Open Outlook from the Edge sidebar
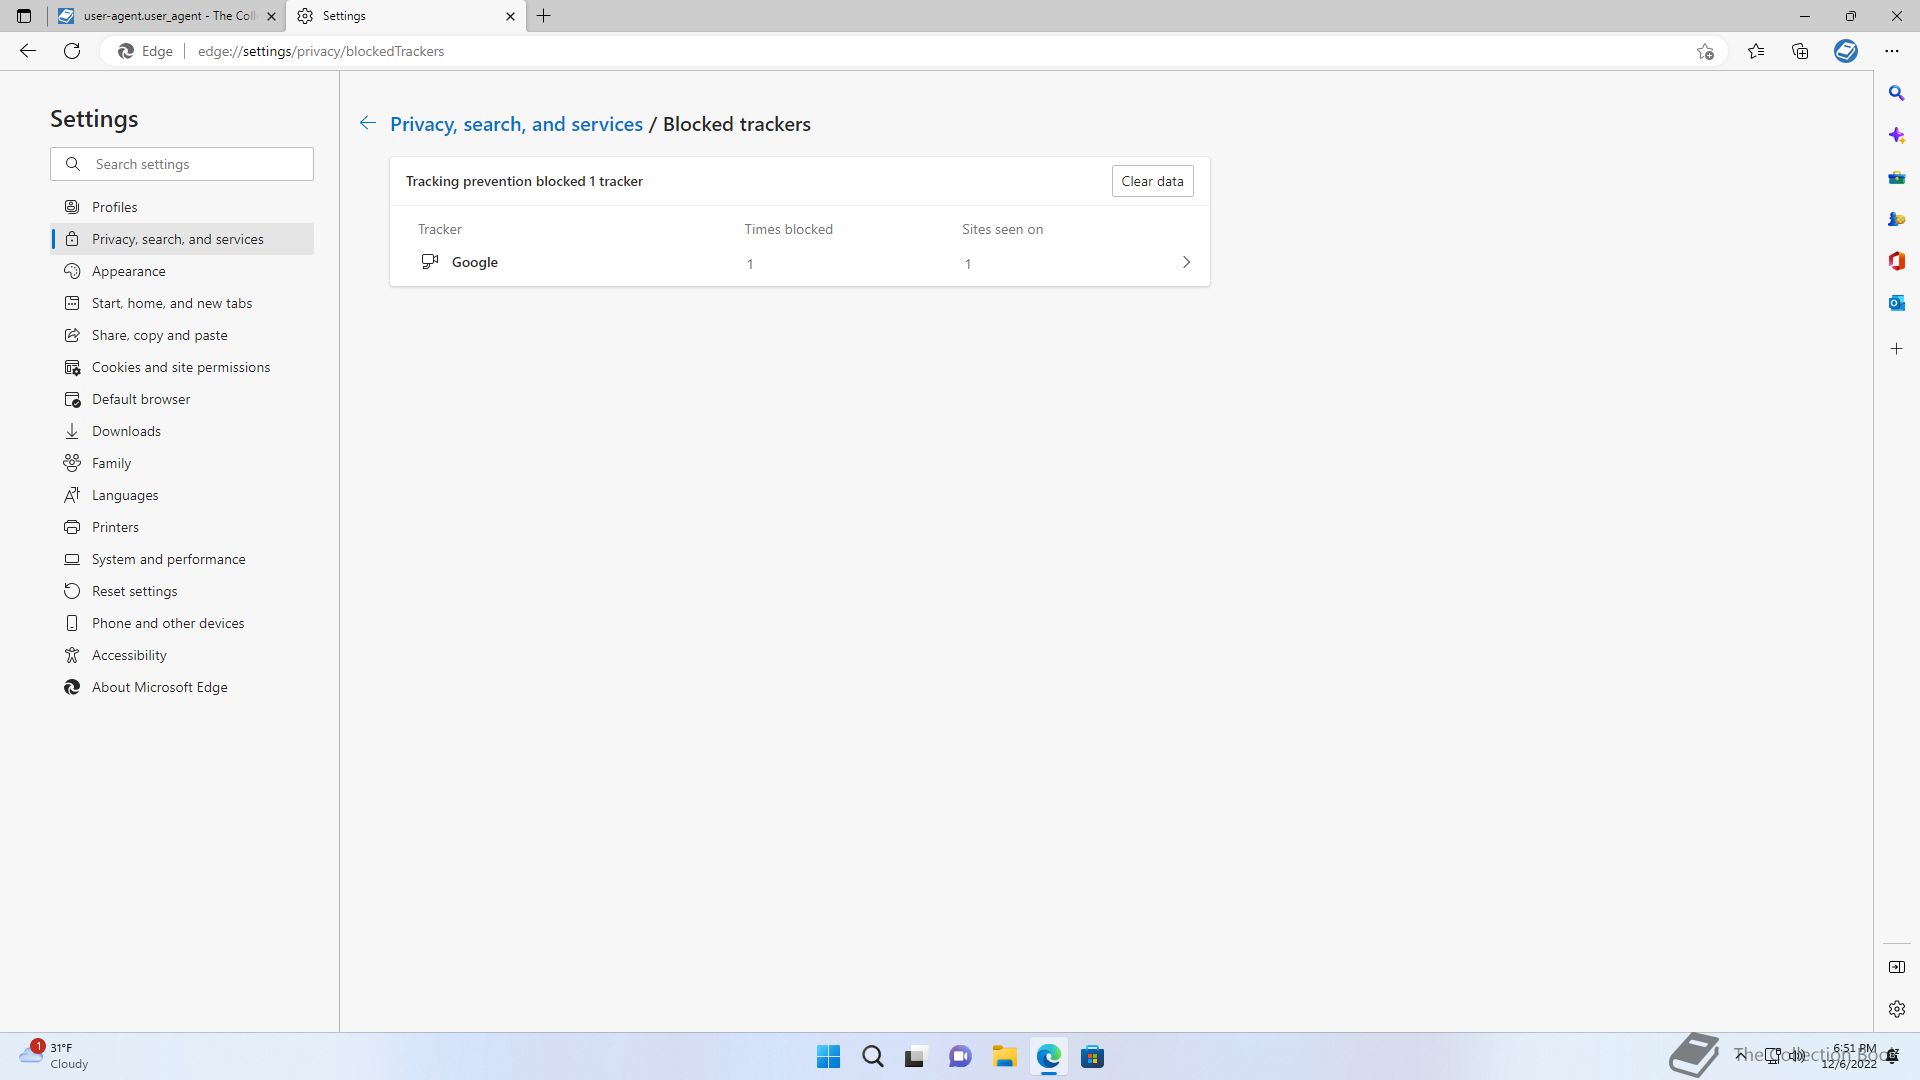Viewport: 1920px width, 1080px height. pyautogui.click(x=1896, y=303)
